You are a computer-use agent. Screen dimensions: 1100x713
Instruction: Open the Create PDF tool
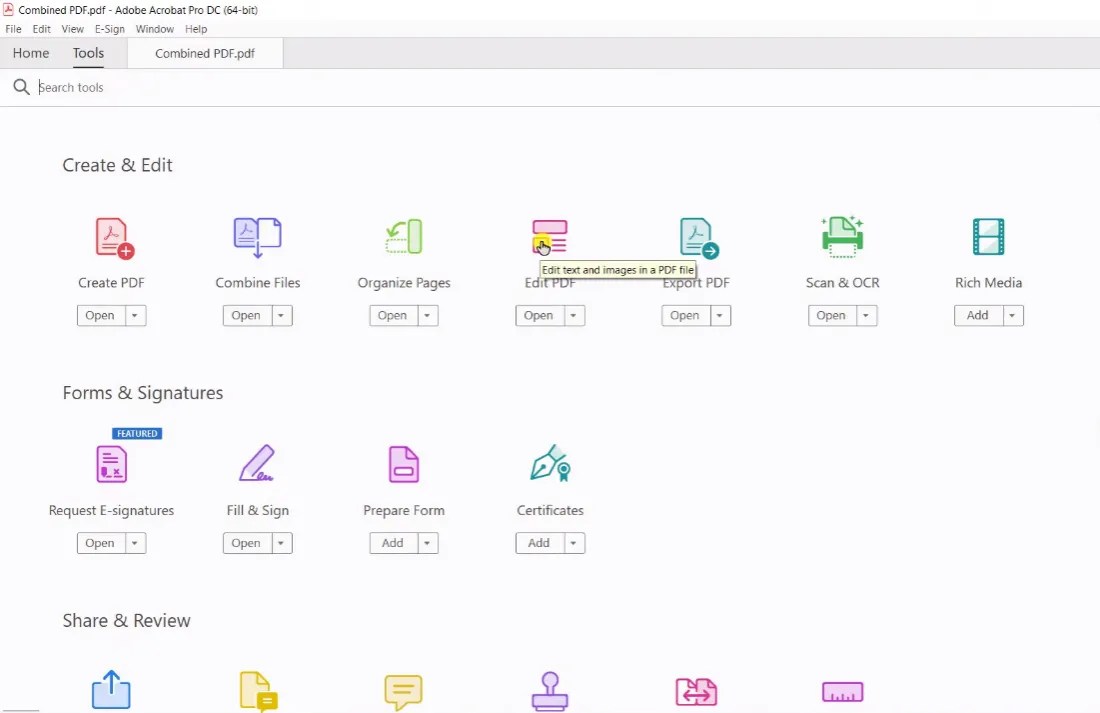(111, 237)
